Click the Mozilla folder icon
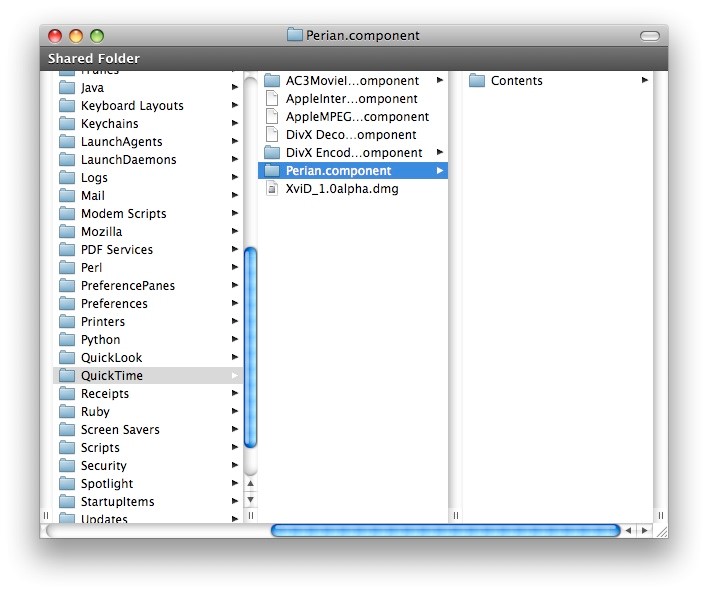 (67, 231)
